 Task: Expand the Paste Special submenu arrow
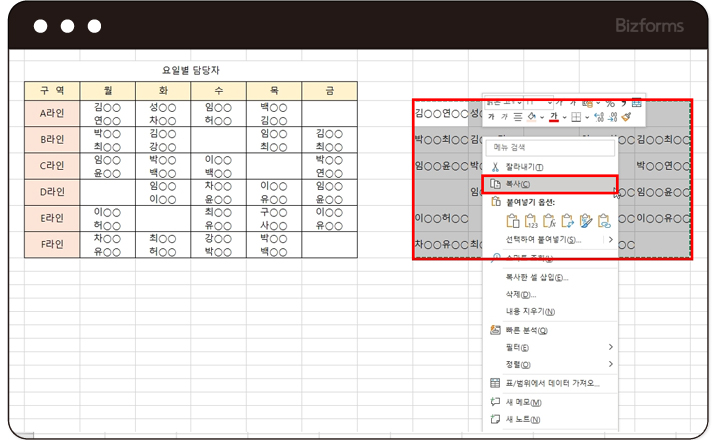611,239
